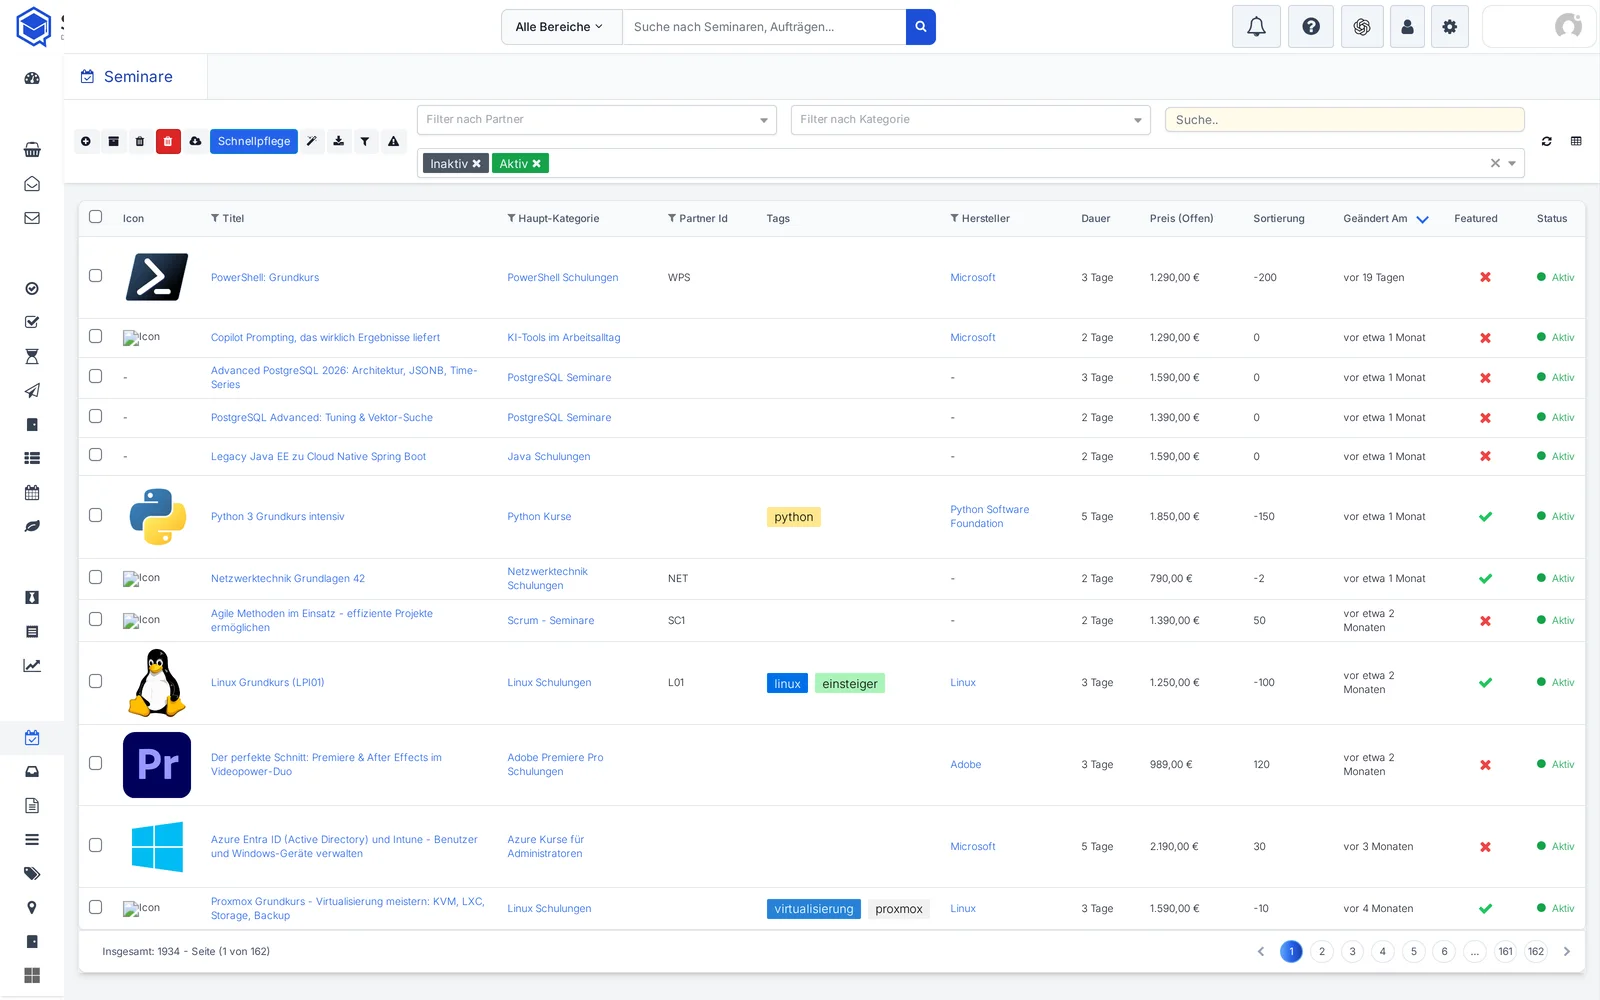Expand the Filter nach Partner dropdown

[597, 120]
